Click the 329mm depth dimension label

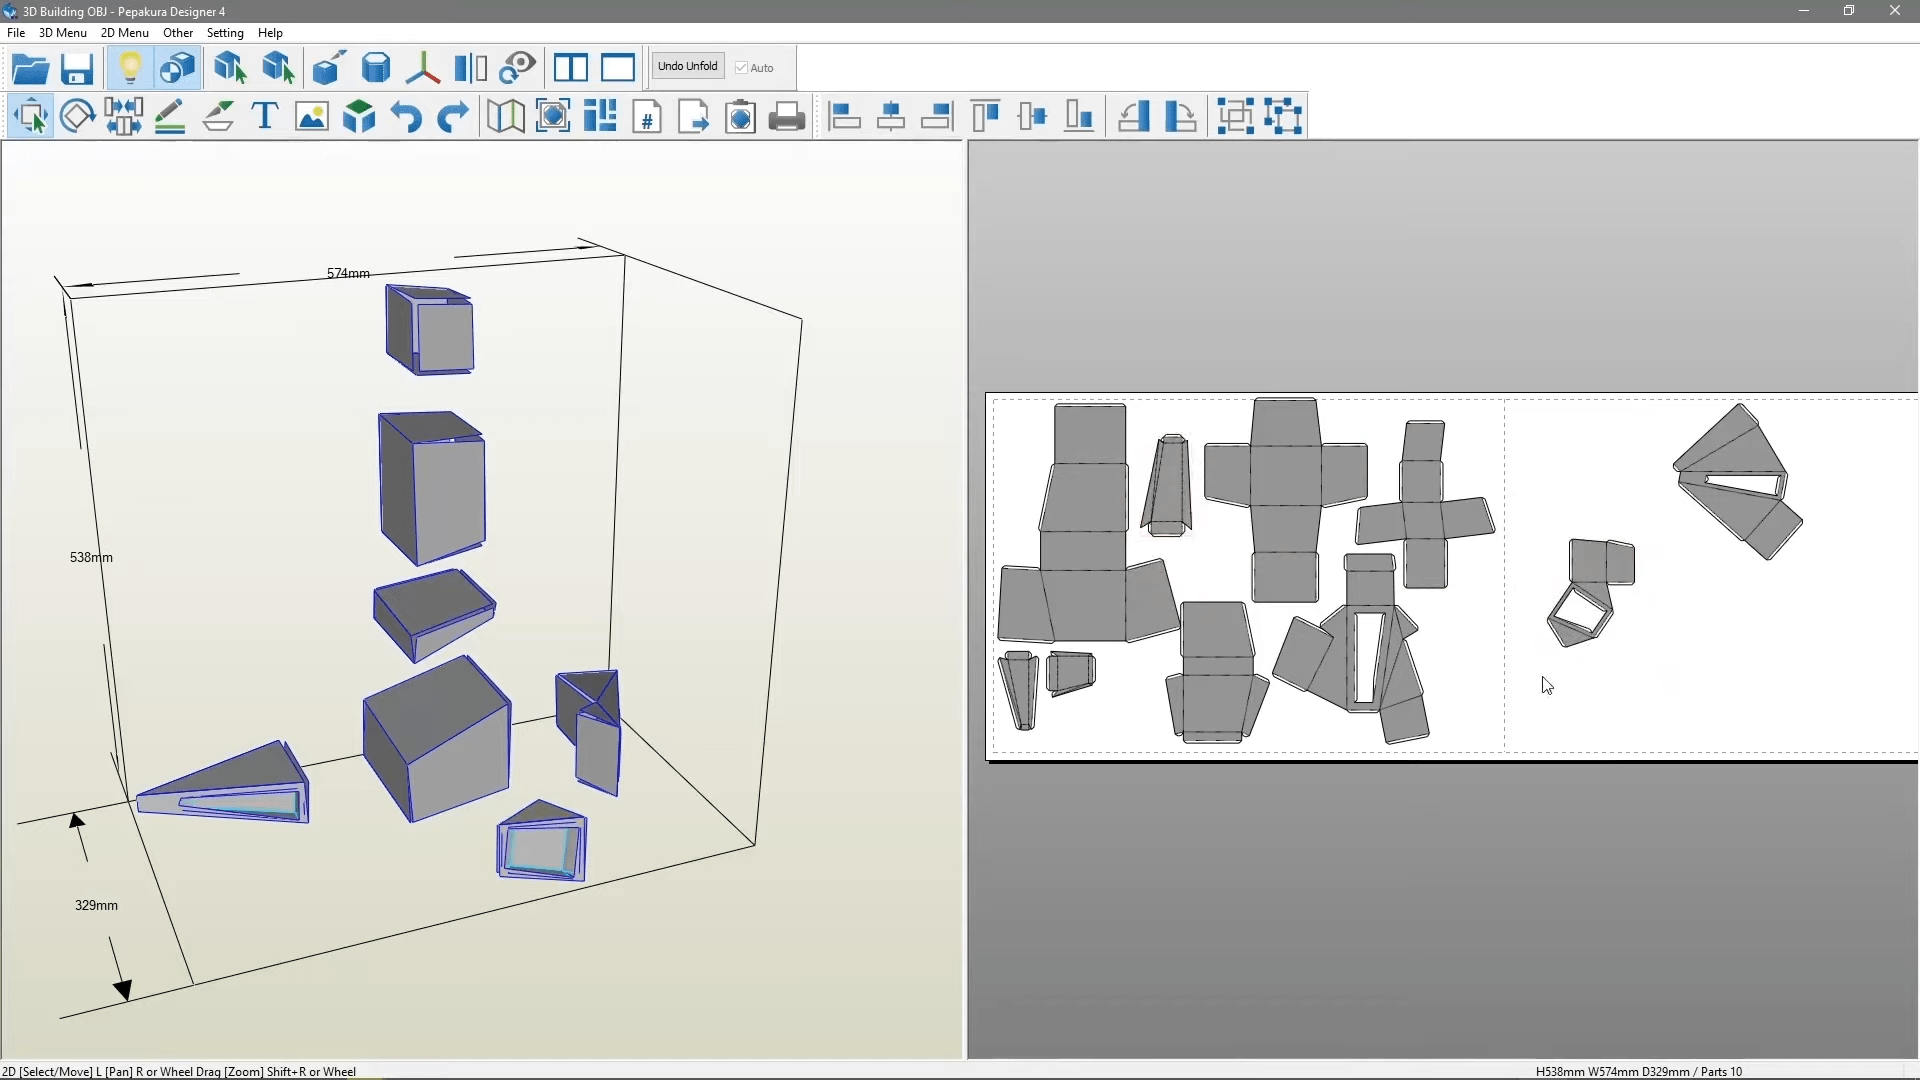point(96,905)
